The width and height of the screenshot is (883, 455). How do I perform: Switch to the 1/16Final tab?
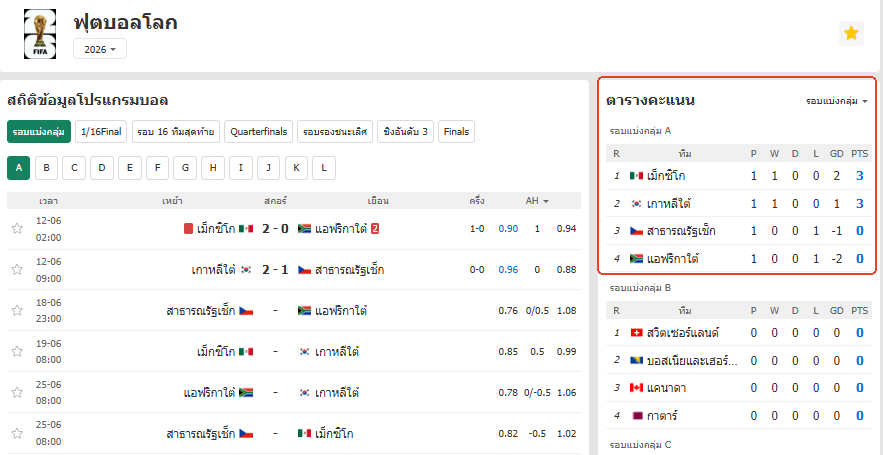coord(101,132)
